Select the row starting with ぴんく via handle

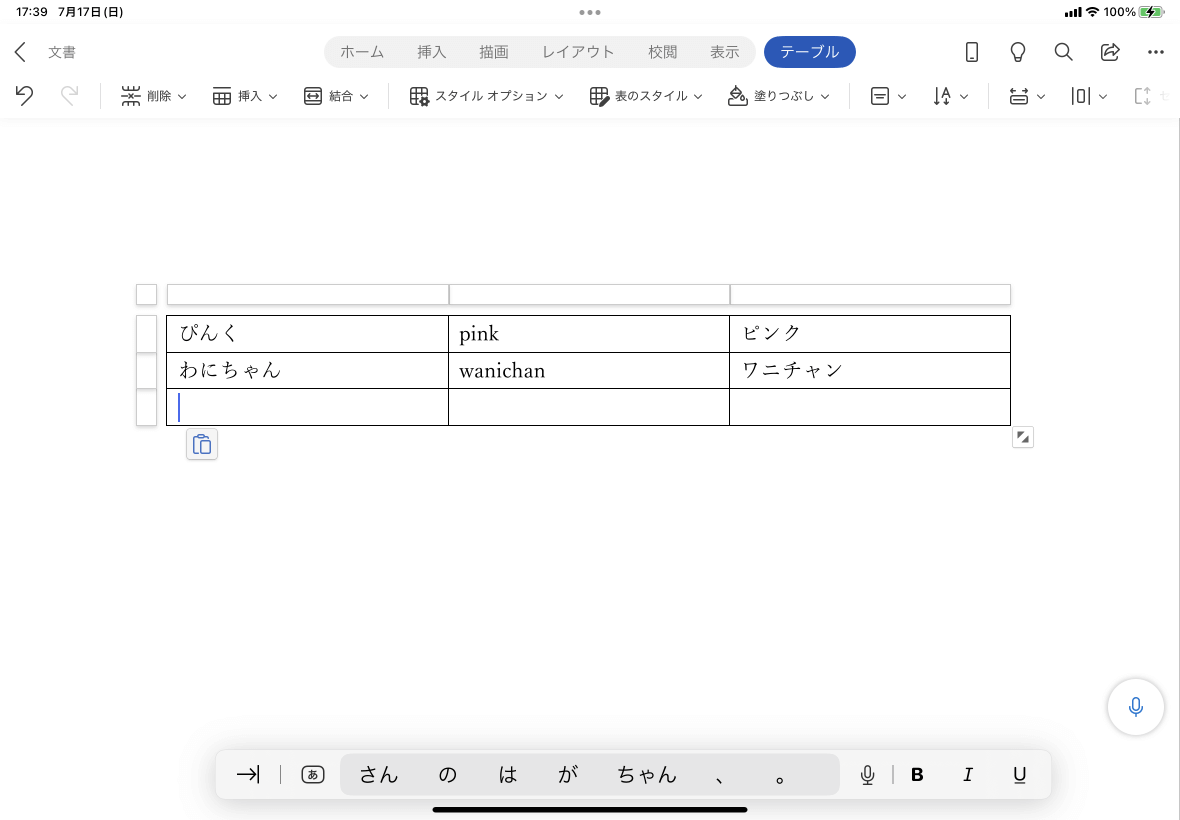coord(146,334)
